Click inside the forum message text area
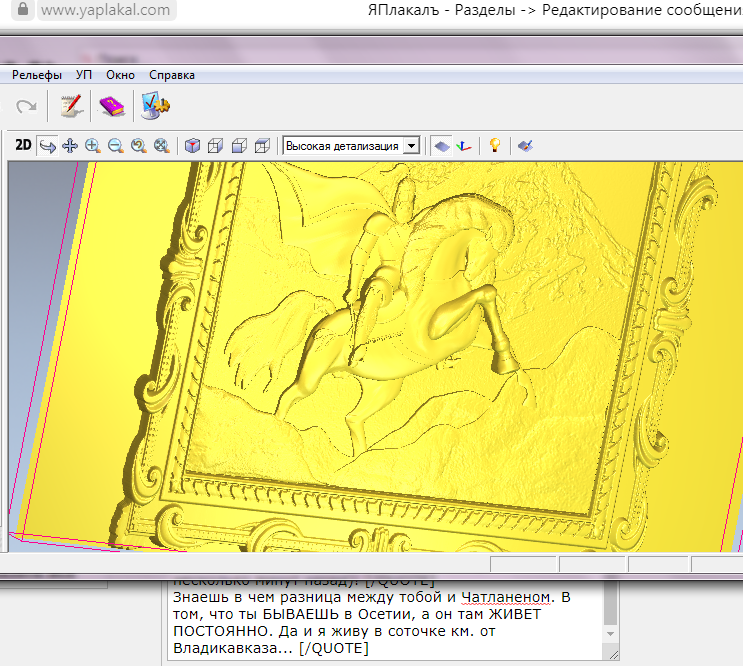The height and width of the screenshot is (666, 743). [385, 620]
